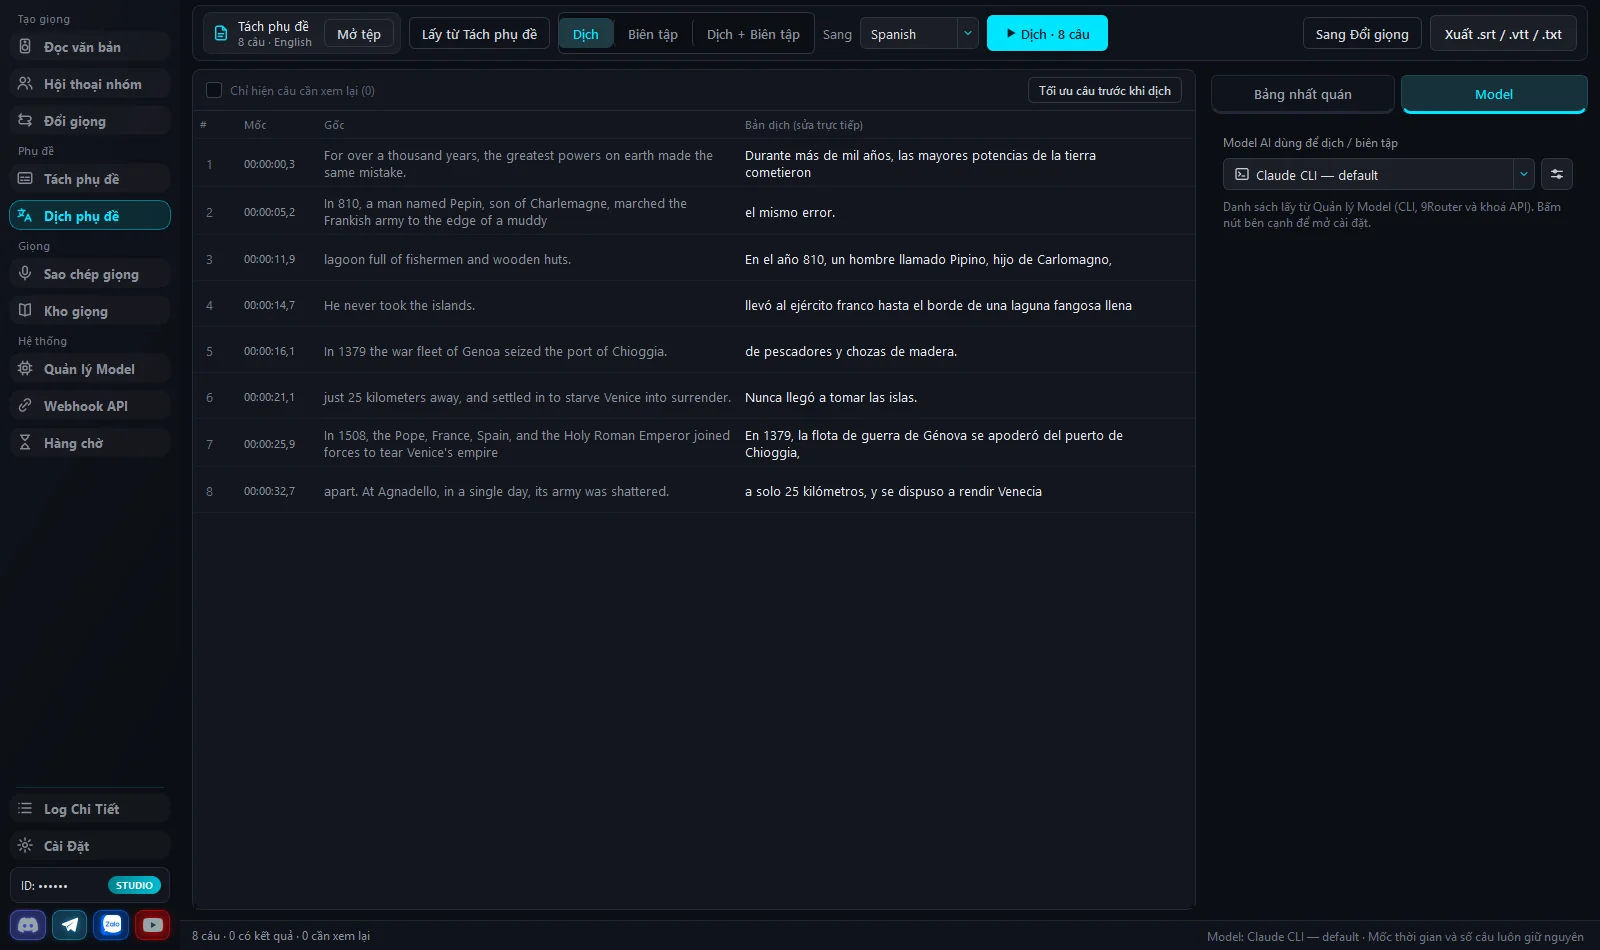Viewport: 1600px width, 950px height.
Task: Edit translation 'de pescadores y chozas de madera.'
Action: [851, 351]
